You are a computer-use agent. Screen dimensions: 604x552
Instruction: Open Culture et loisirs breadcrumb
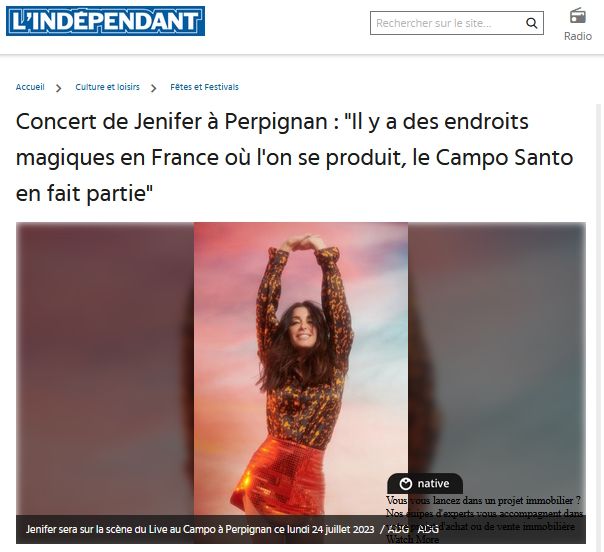click(x=107, y=87)
